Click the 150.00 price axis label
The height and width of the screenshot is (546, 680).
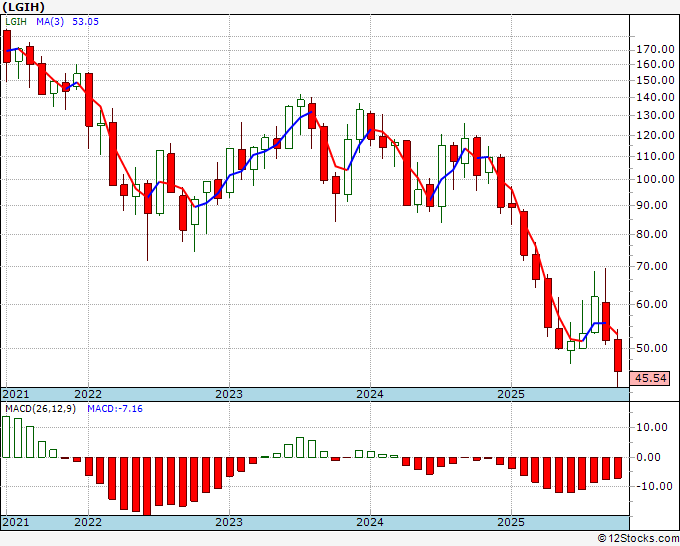pyautogui.click(x=655, y=80)
